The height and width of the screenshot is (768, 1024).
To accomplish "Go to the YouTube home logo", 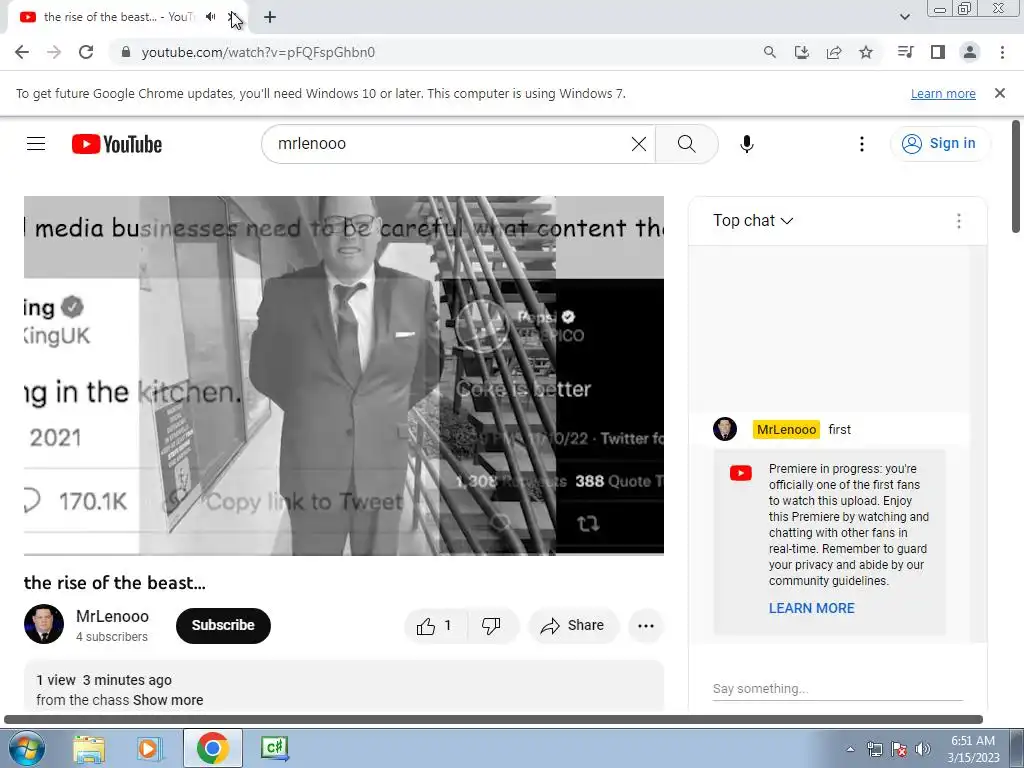I will pyautogui.click(x=117, y=144).
